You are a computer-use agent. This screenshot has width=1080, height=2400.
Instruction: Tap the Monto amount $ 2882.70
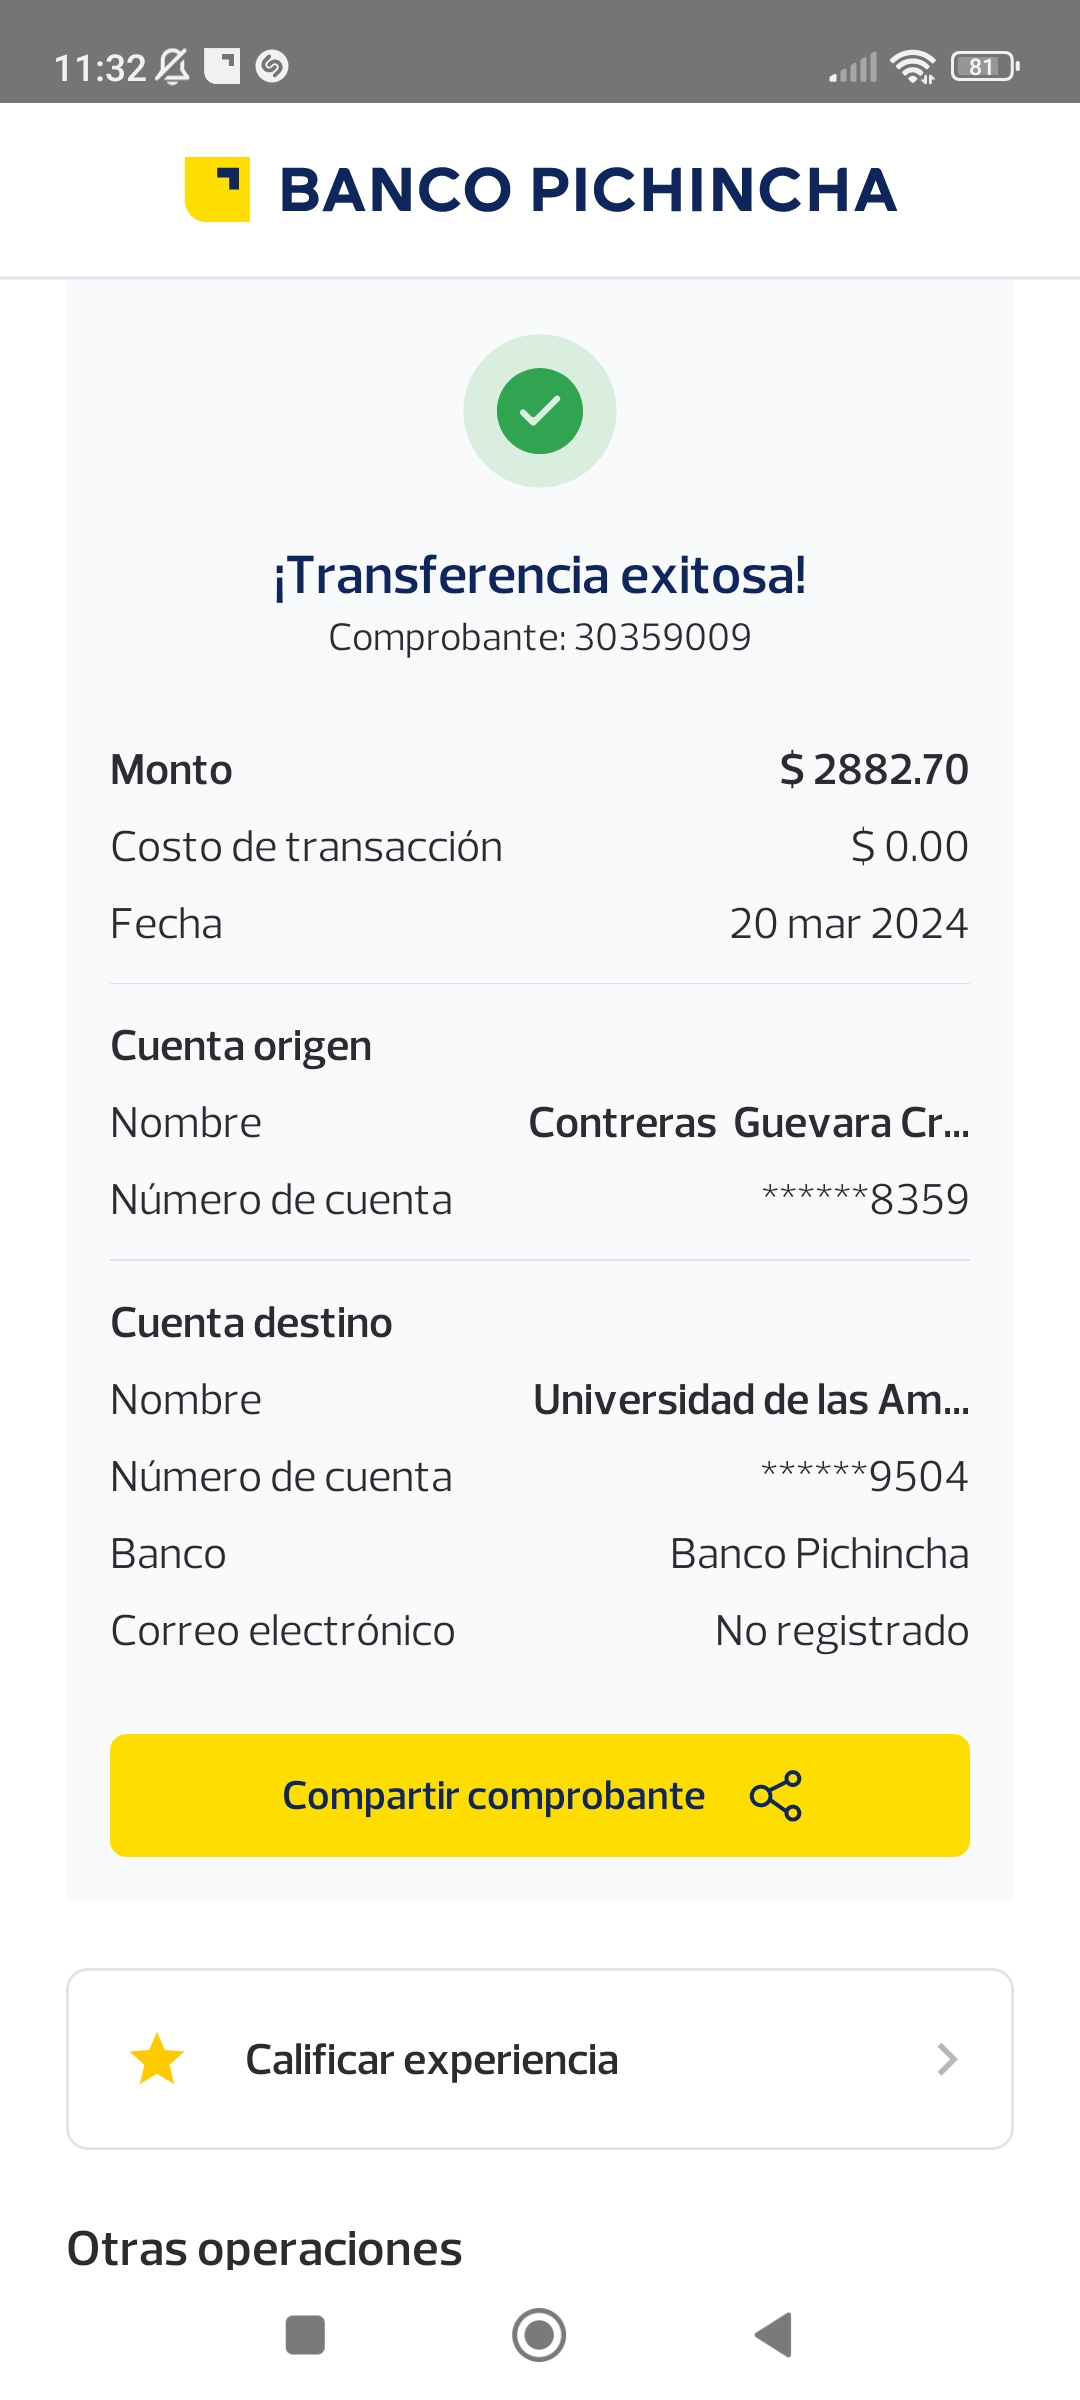874,770
